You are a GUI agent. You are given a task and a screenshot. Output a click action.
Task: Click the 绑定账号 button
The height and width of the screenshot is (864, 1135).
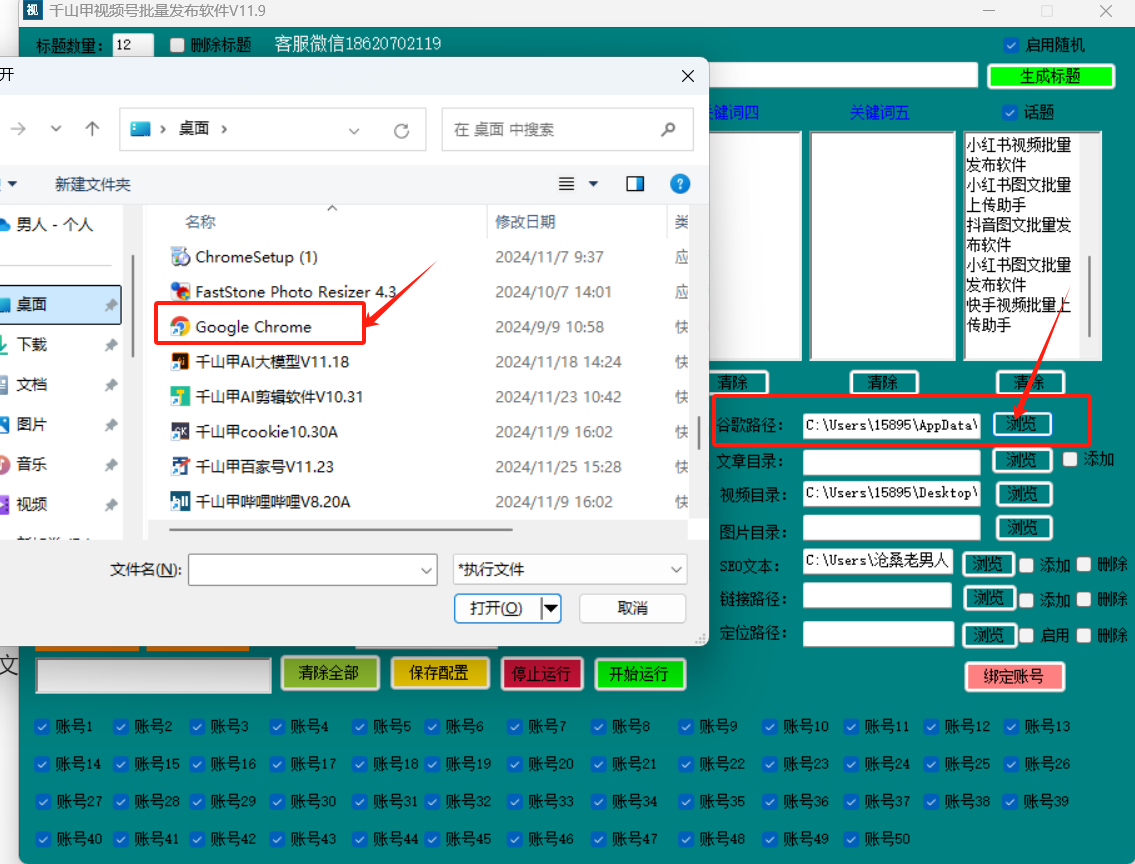1013,677
